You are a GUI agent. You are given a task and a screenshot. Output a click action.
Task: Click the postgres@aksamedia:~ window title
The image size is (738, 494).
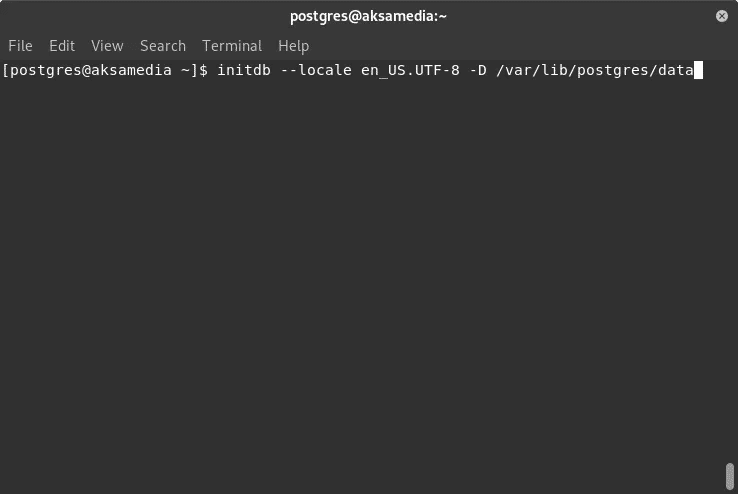coord(369,16)
